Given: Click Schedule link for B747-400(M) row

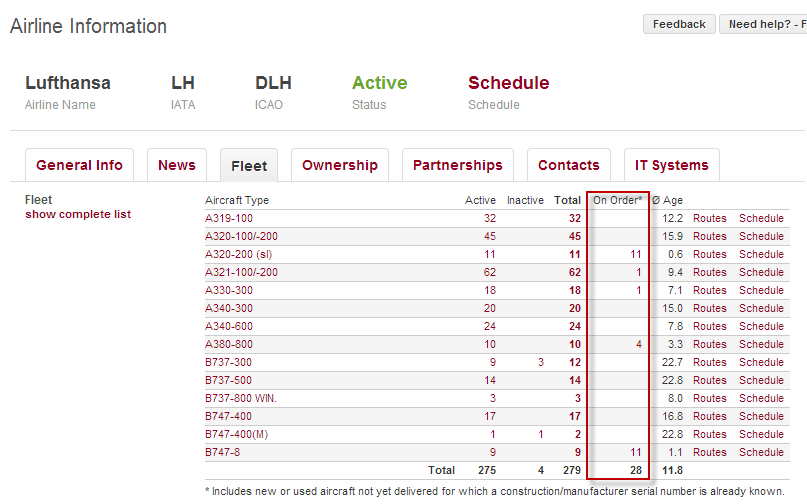Looking at the screenshot, I should point(761,434).
